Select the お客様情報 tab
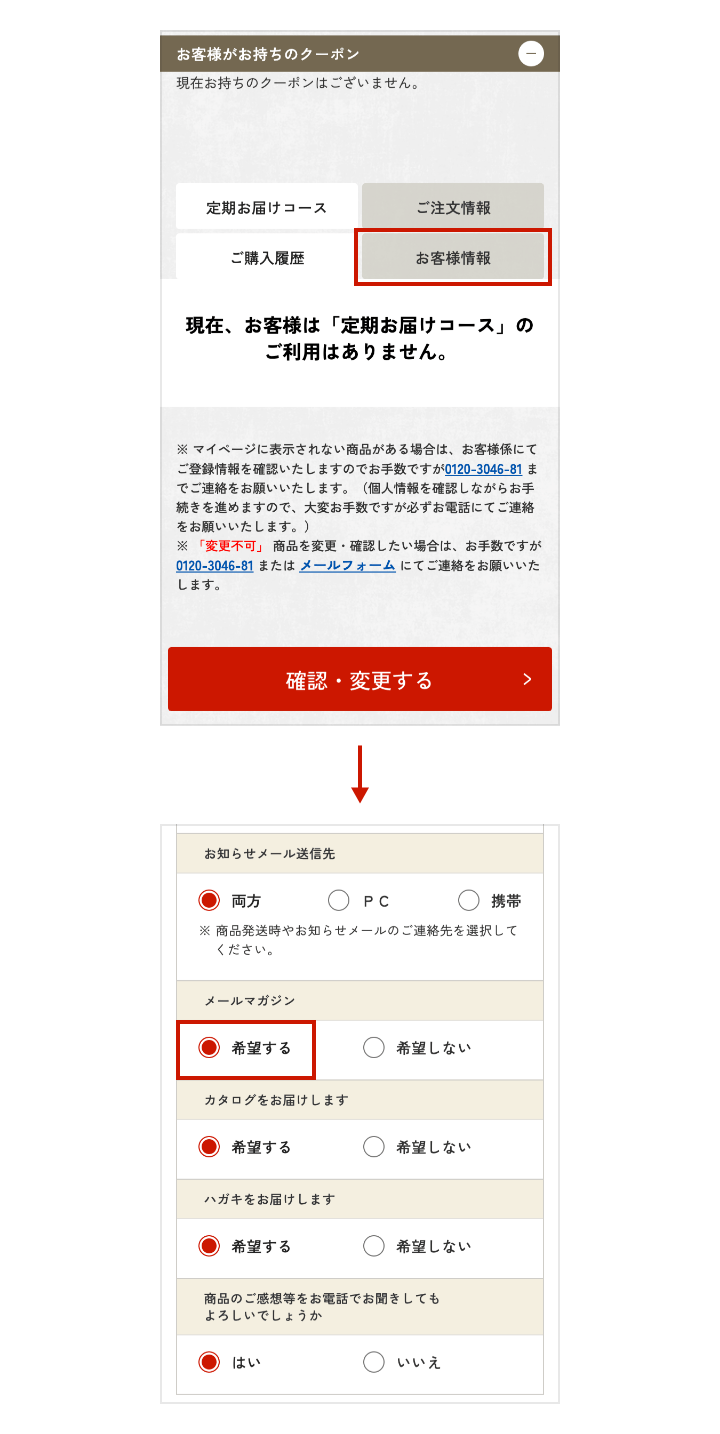720x1434 pixels. tap(453, 258)
